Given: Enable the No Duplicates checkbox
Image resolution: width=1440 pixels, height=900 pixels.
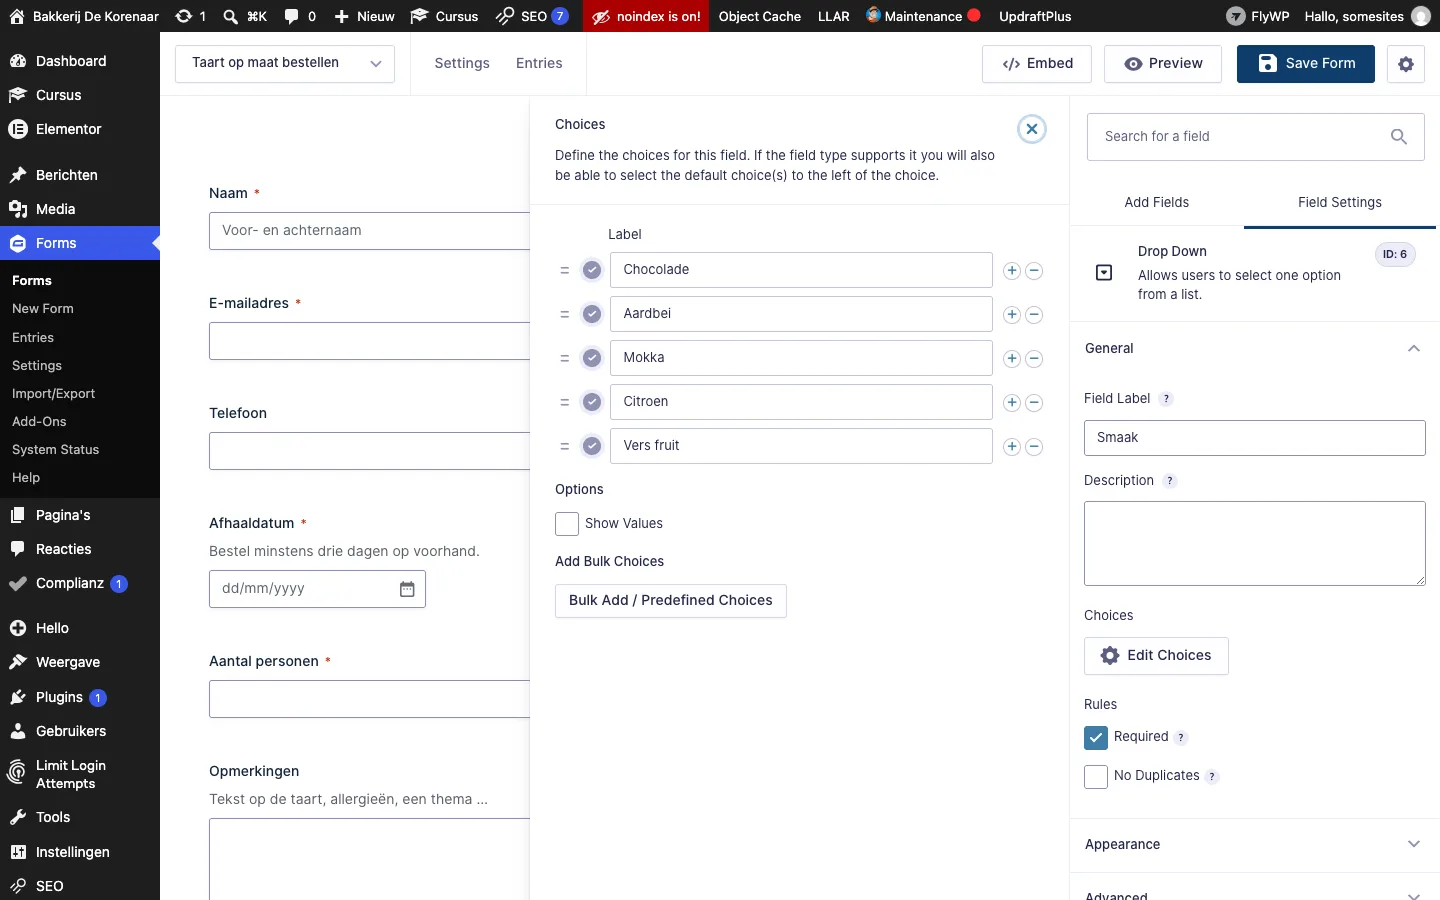Looking at the screenshot, I should click(1096, 777).
